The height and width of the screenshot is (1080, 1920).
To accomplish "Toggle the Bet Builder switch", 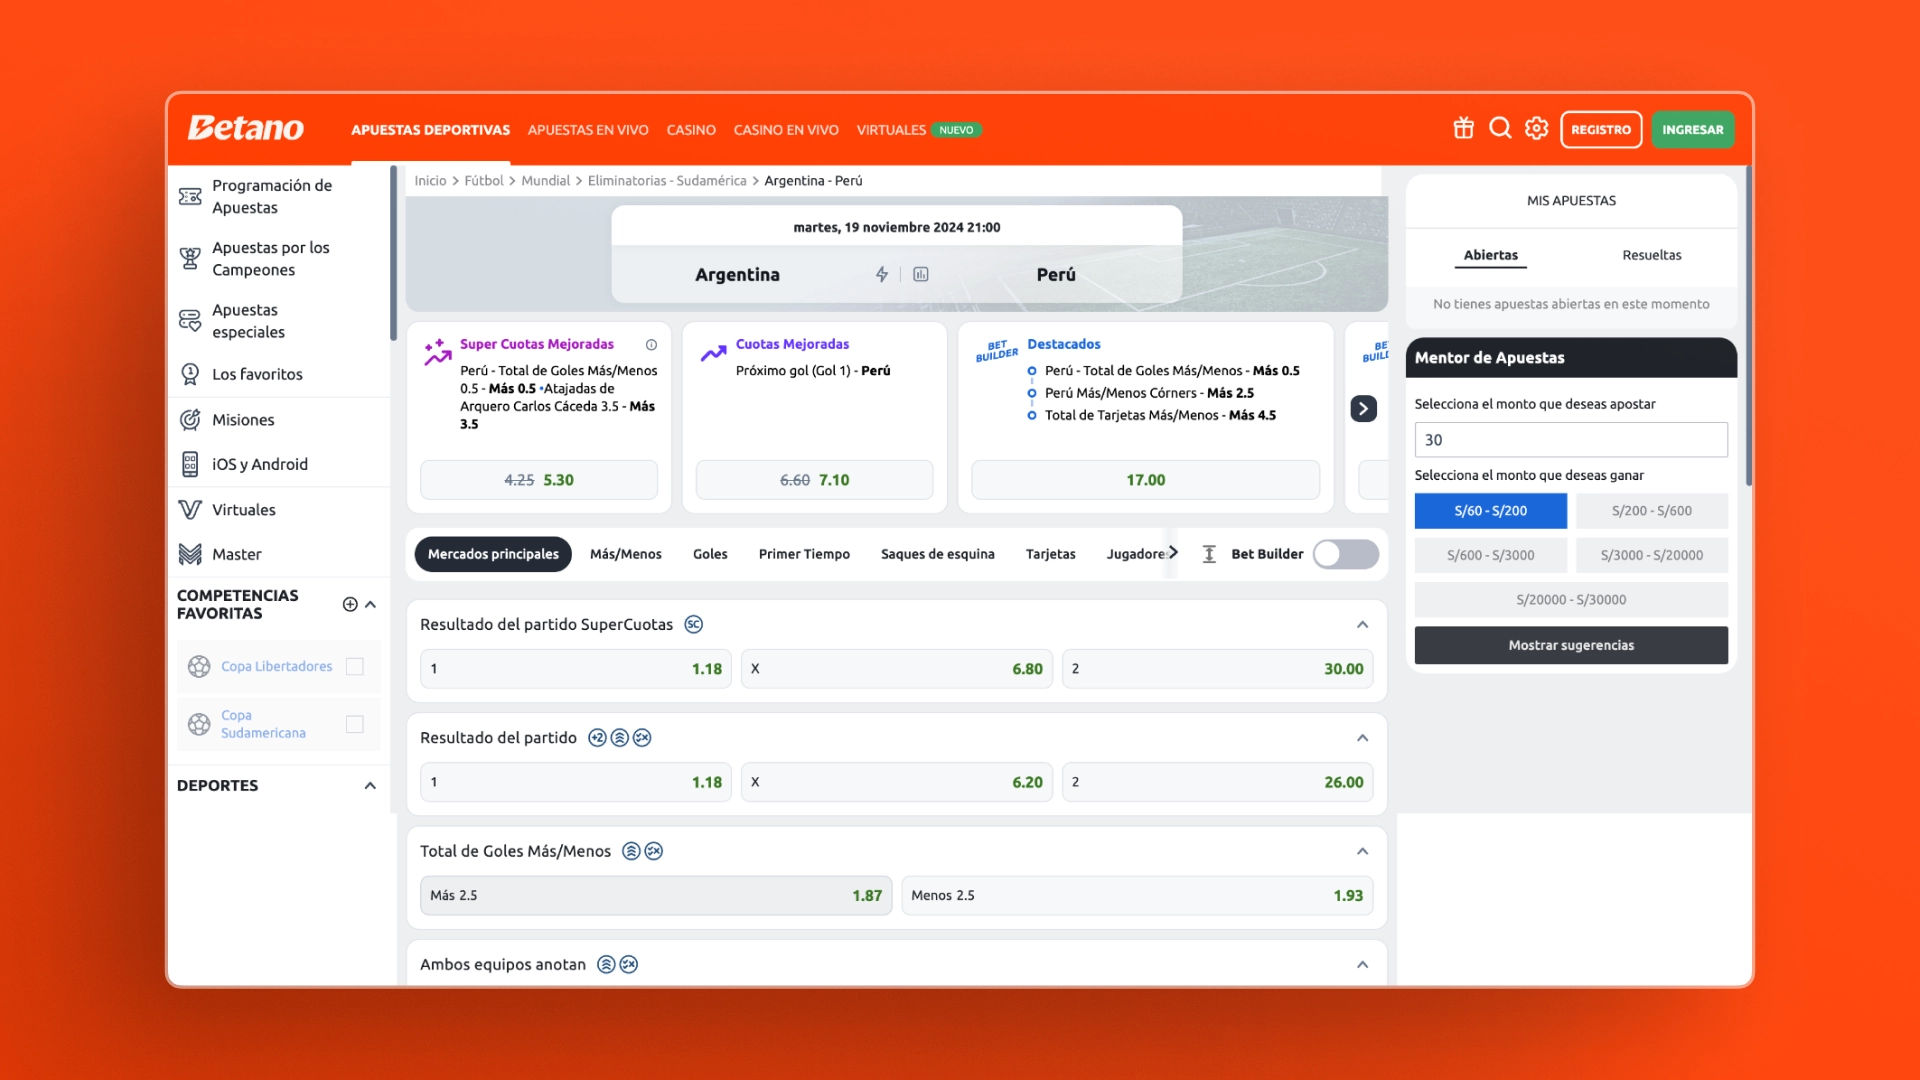I will (x=1346, y=554).
